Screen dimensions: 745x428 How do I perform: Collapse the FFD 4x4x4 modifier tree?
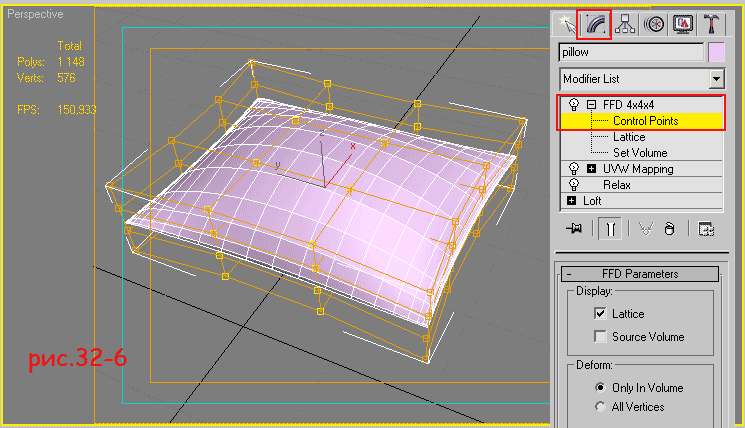coord(591,105)
